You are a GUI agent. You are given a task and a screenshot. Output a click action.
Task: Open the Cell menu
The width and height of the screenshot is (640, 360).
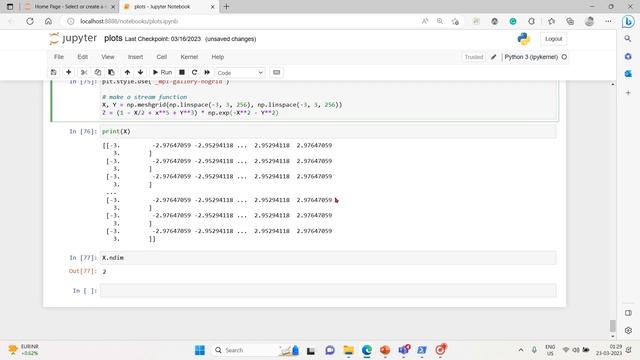click(162, 57)
